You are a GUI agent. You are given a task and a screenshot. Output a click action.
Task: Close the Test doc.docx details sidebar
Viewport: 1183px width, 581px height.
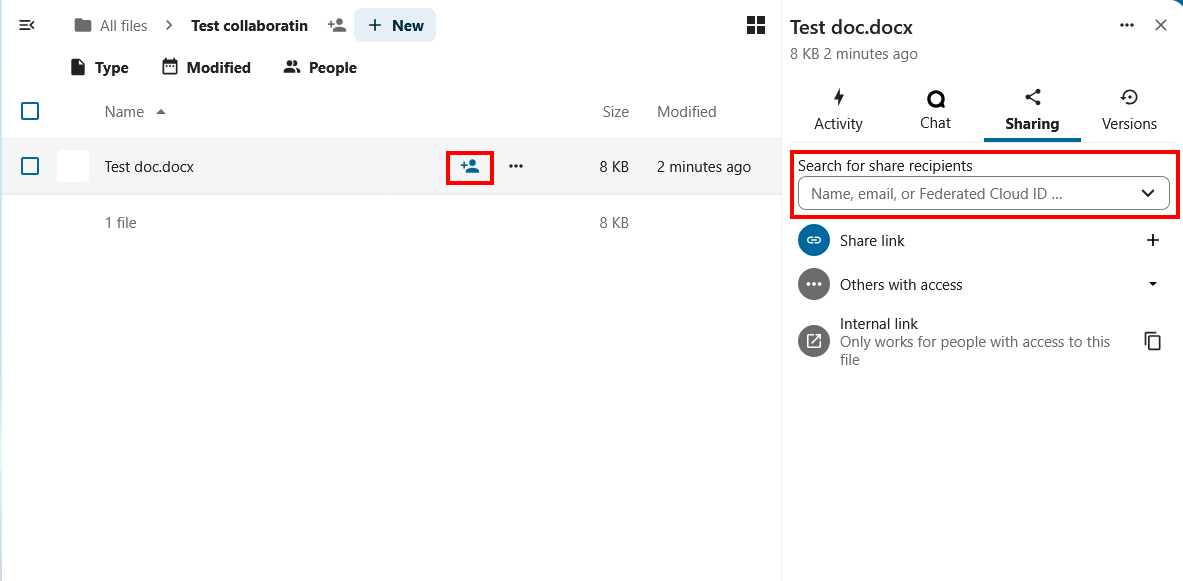tap(1161, 26)
